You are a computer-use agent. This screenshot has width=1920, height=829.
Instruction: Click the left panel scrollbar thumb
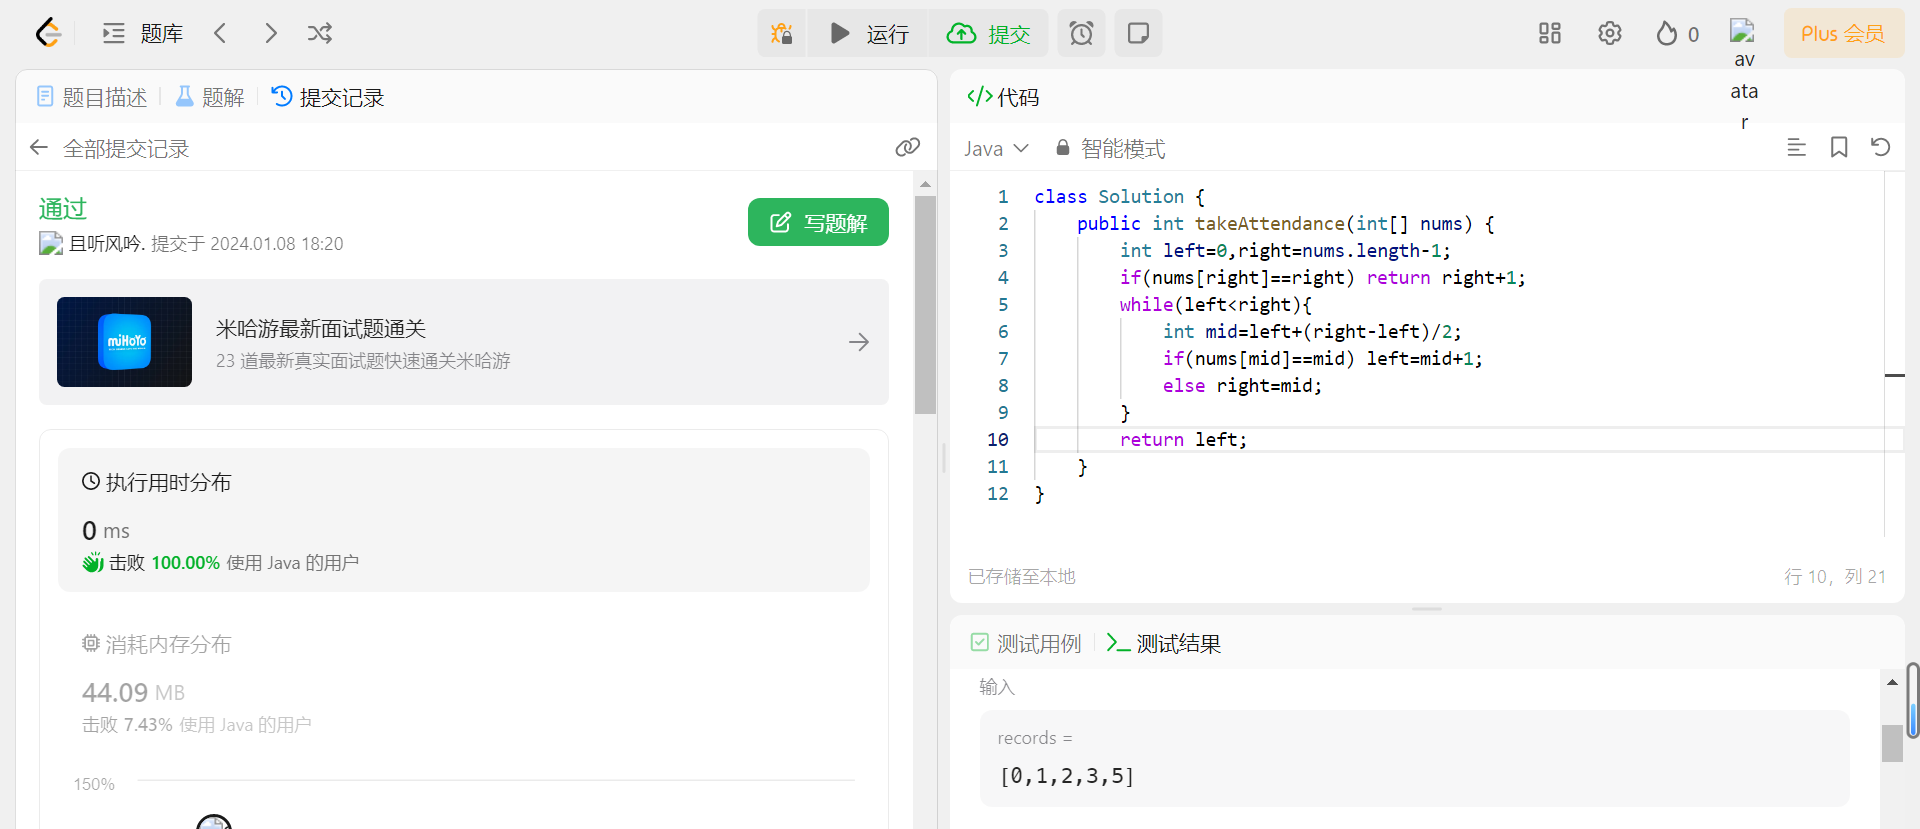coord(925,305)
